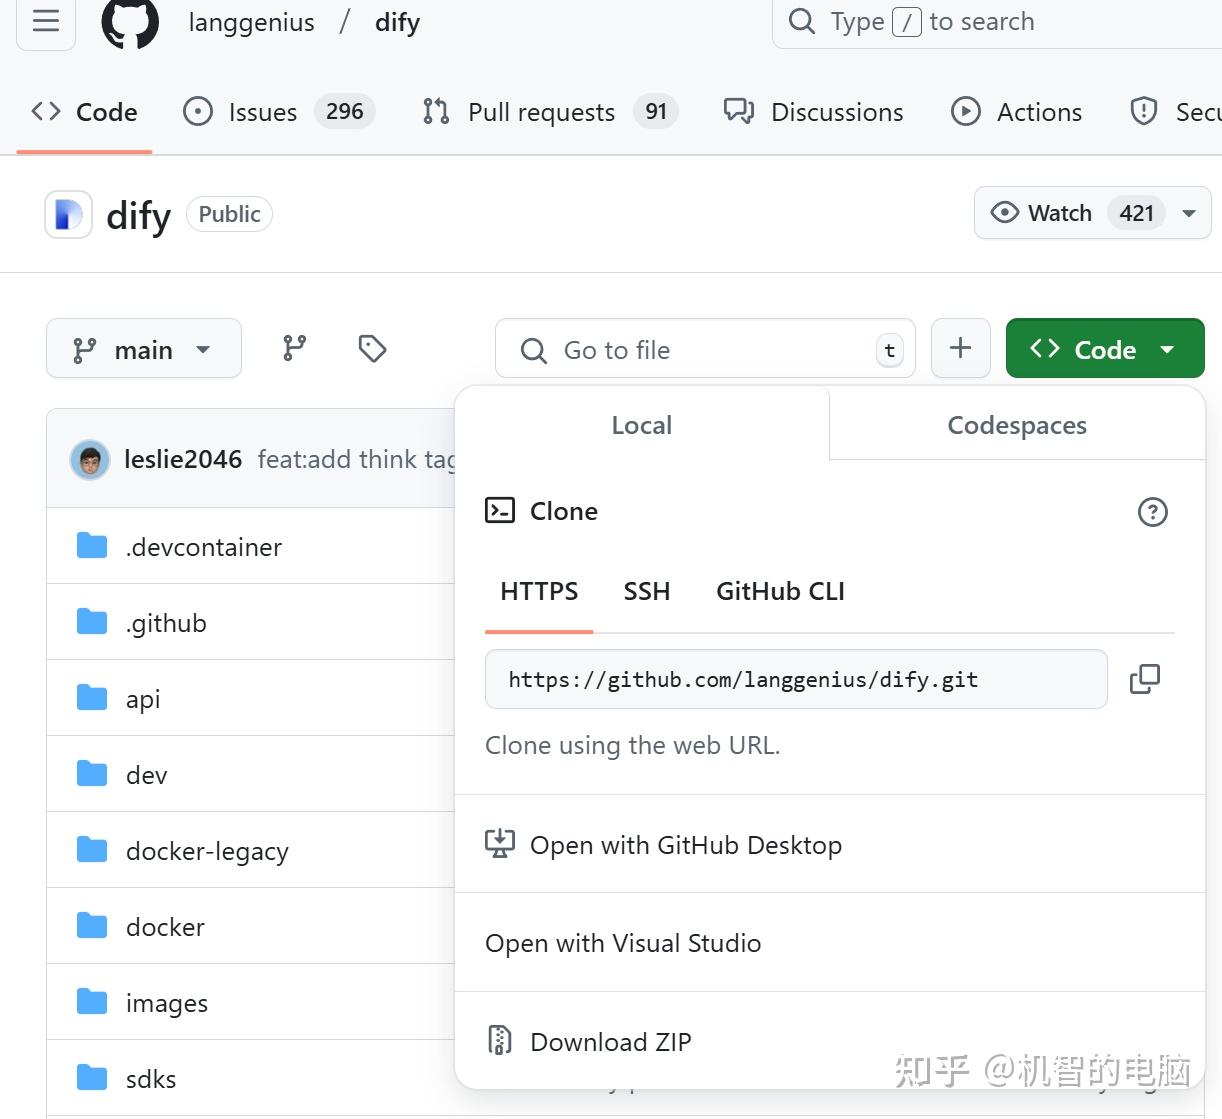Open the leslie2046 author link

[183, 459]
